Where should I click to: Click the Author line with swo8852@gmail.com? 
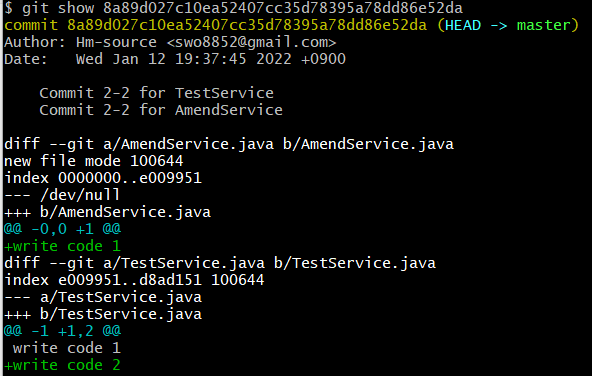pyautogui.click(x=170, y=42)
